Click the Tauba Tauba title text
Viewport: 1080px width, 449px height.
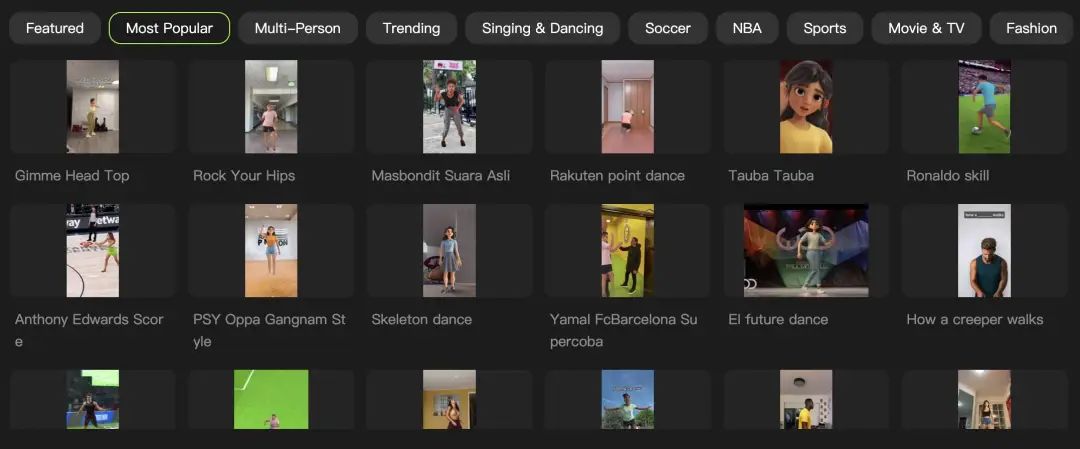771,176
